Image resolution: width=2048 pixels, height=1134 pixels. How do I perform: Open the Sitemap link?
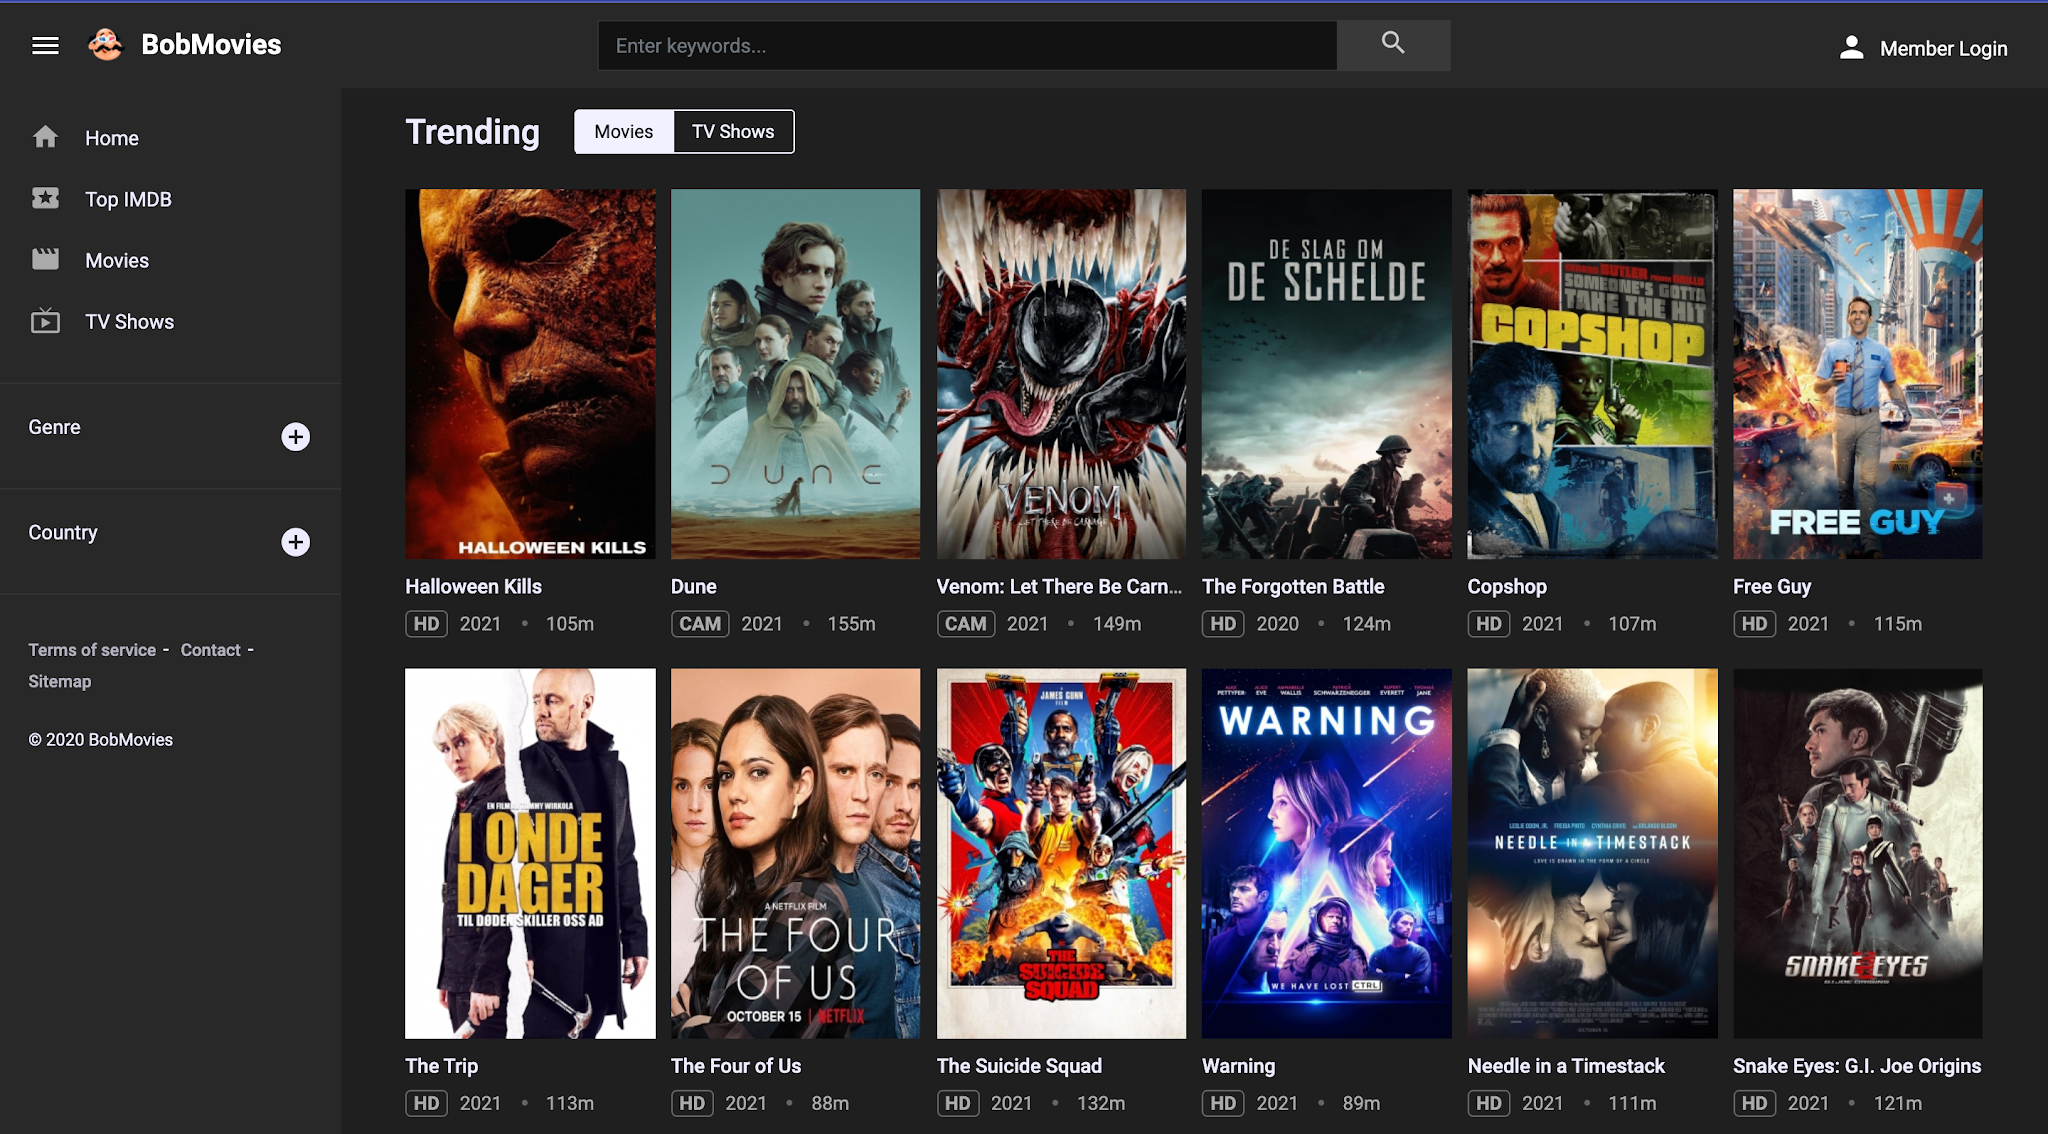click(59, 681)
